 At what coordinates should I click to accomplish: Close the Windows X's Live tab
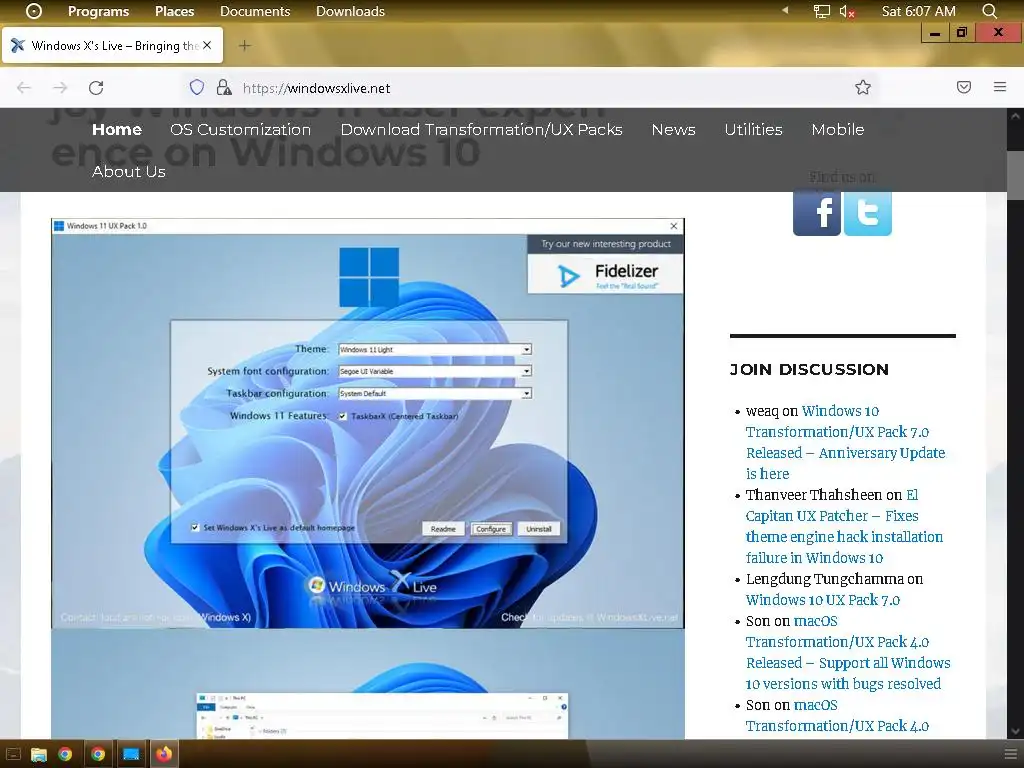[207, 45]
